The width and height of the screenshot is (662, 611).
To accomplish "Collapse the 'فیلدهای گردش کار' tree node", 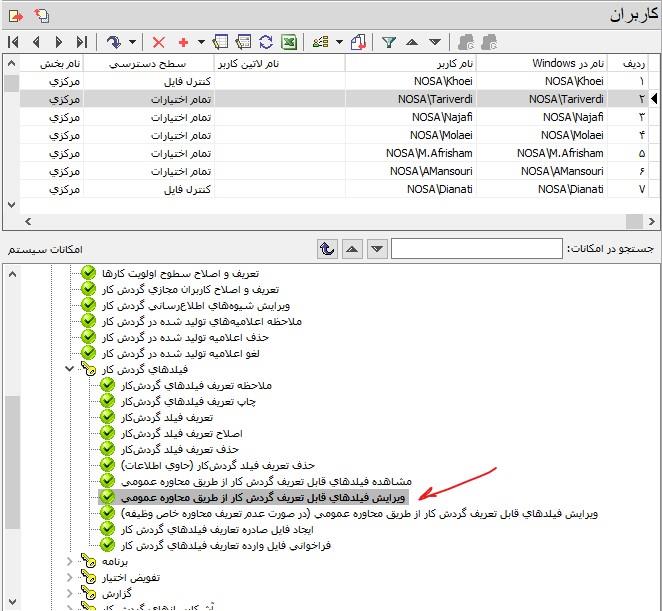I will (69, 369).
